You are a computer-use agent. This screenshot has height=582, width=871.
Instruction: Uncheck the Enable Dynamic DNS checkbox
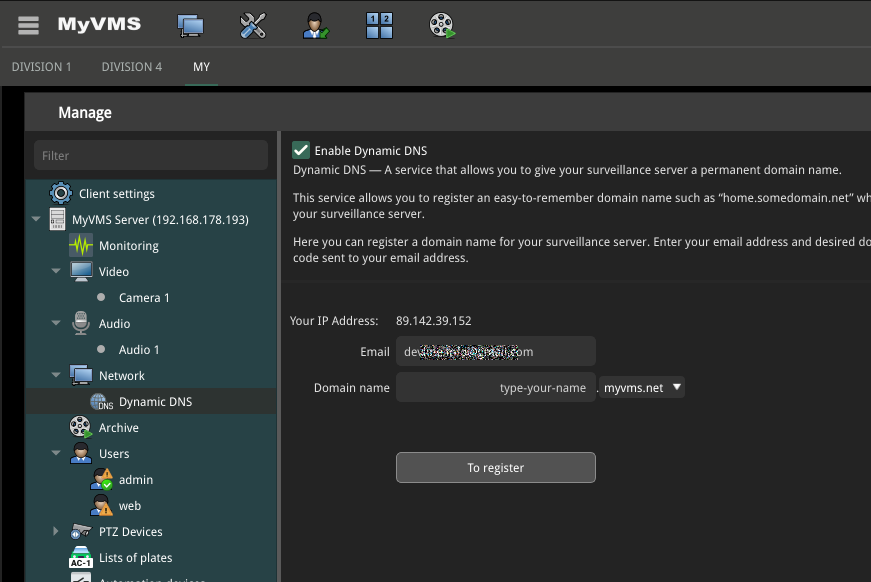pyautogui.click(x=301, y=150)
